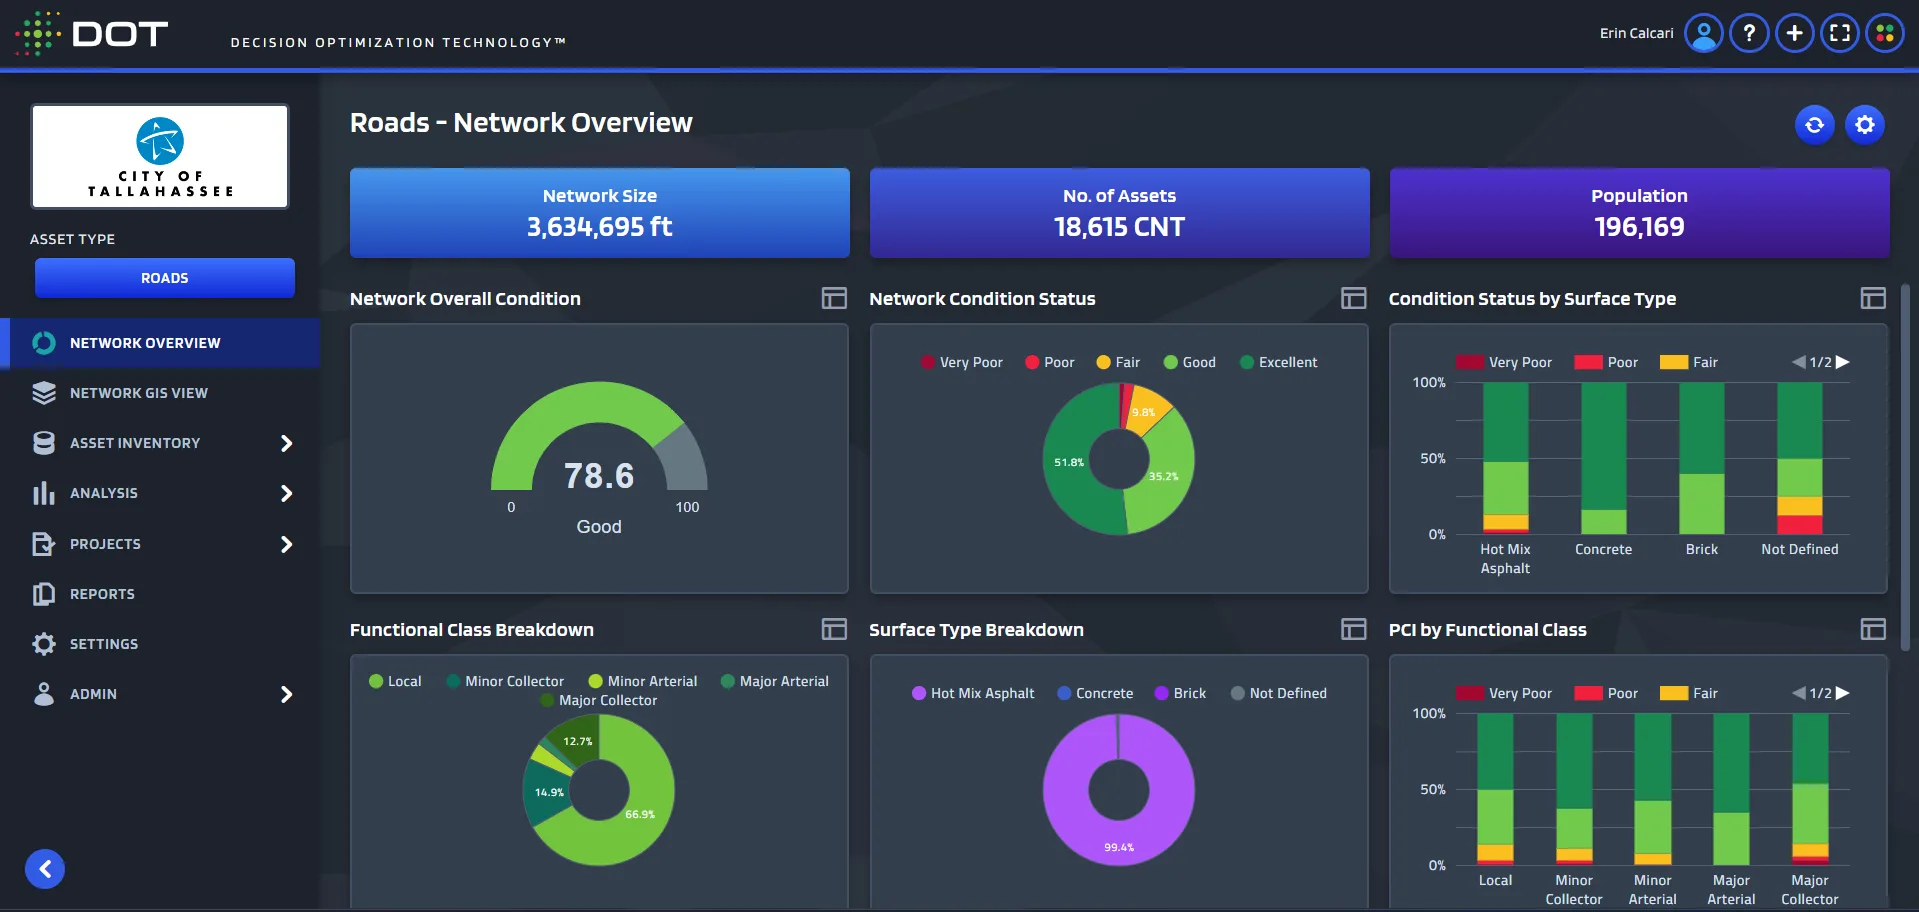
Task: Expand the Analysis chevron
Action: click(x=286, y=493)
